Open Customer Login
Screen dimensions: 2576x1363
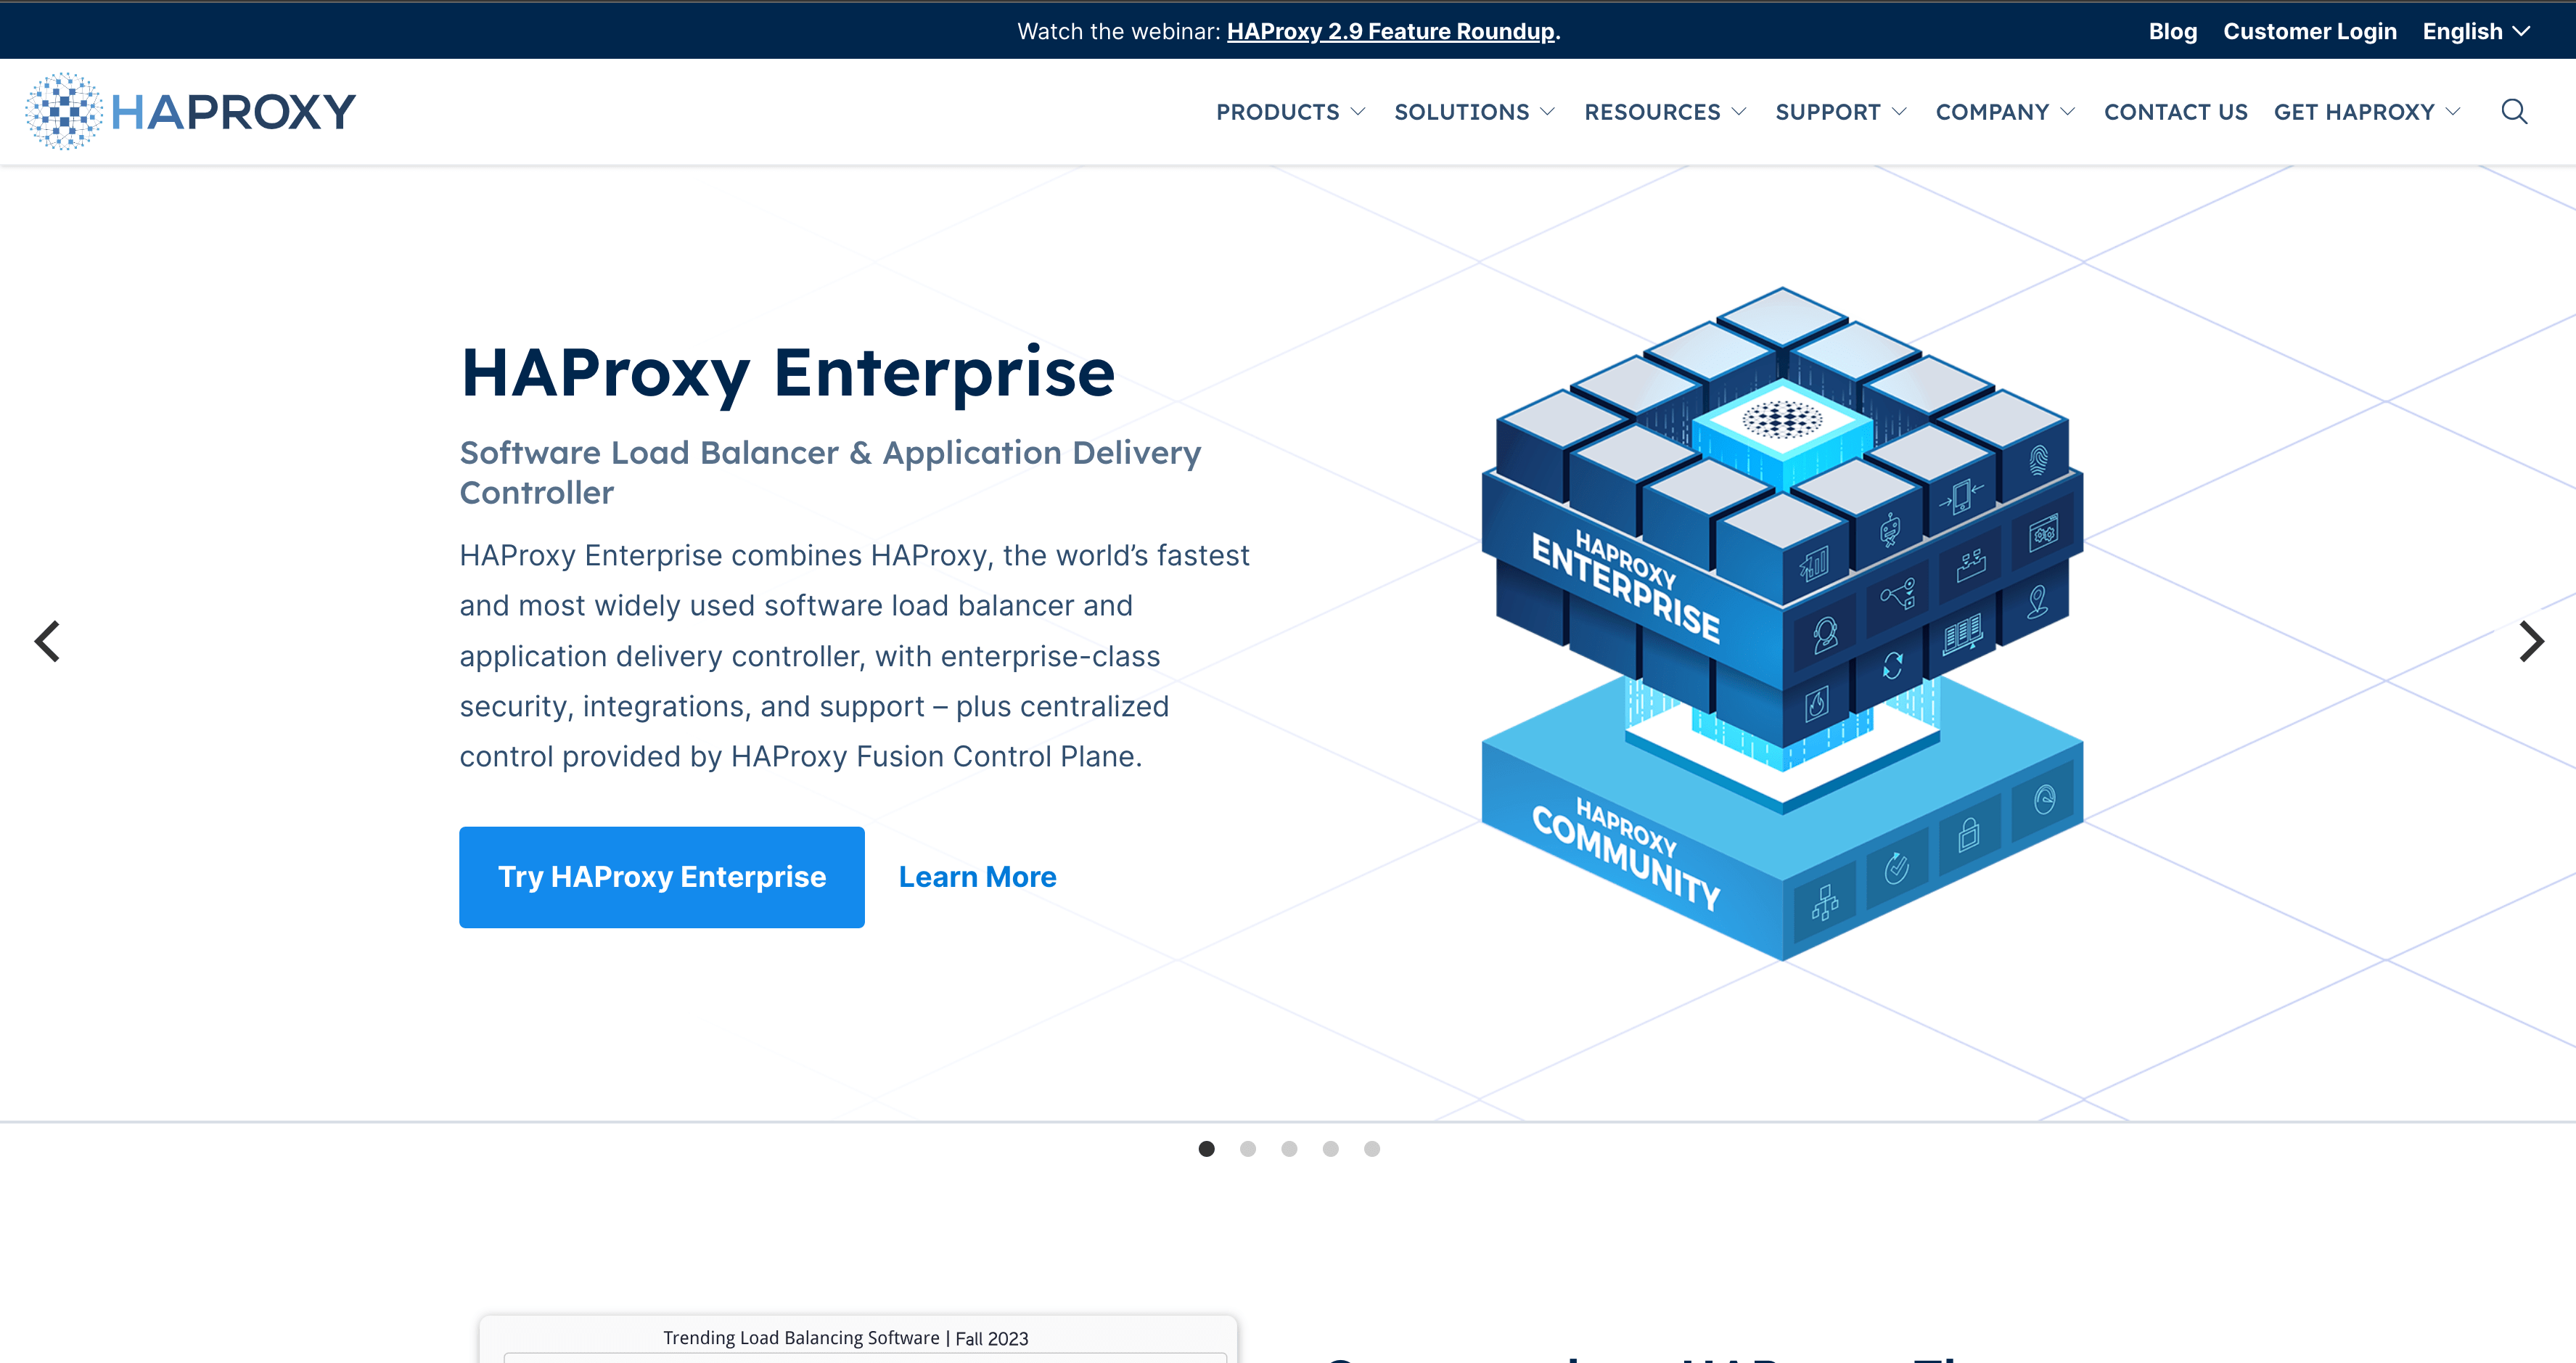click(x=2309, y=31)
